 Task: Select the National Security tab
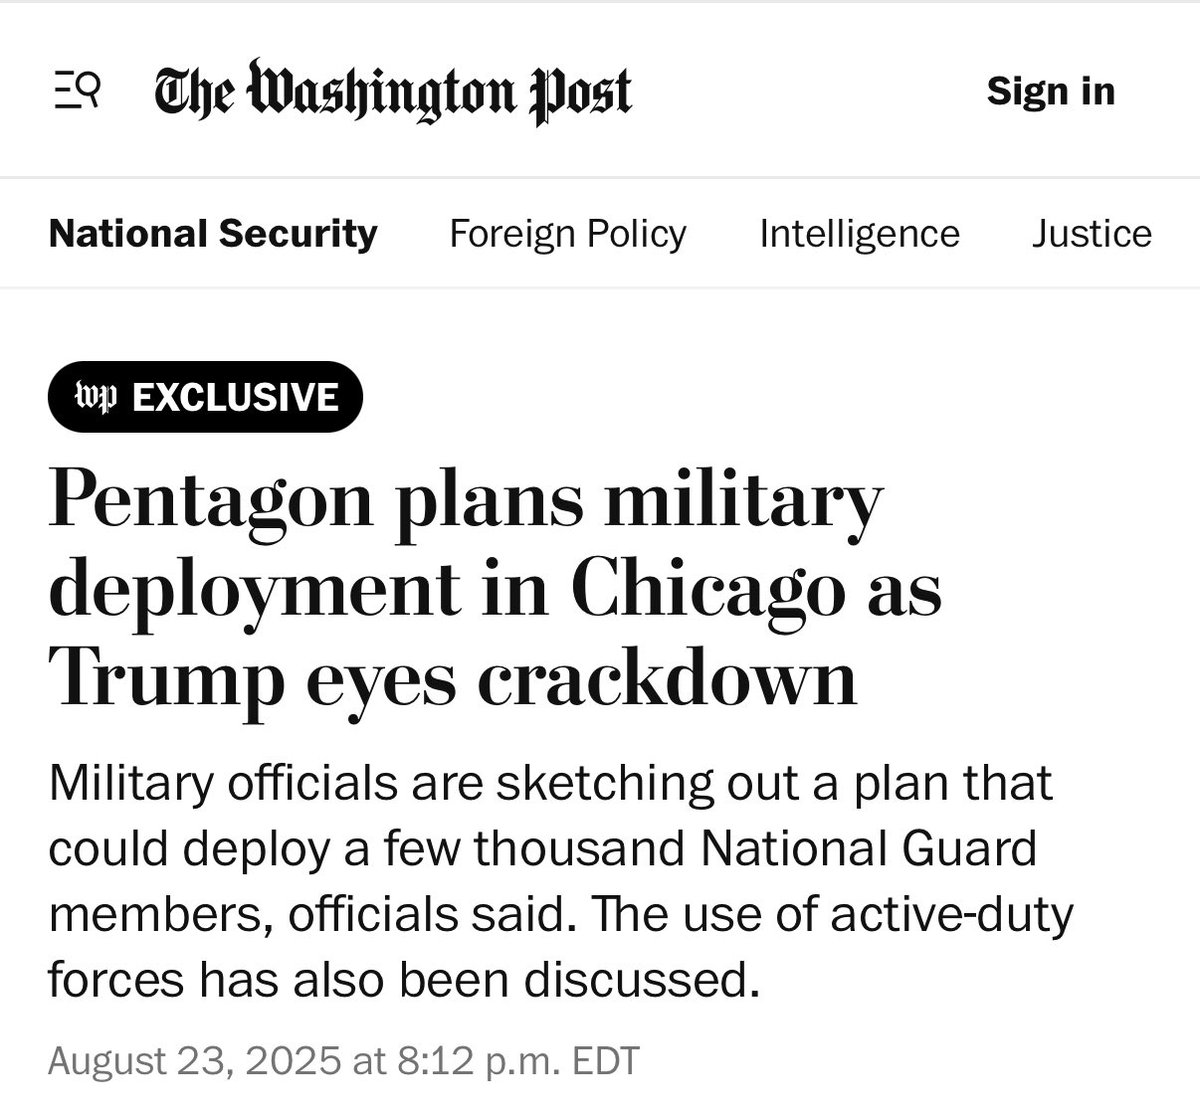pyautogui.click(x=213, y=234)
